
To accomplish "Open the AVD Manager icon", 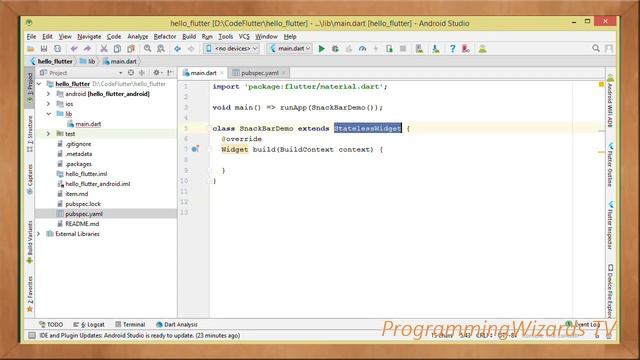I will click(419, 49).
